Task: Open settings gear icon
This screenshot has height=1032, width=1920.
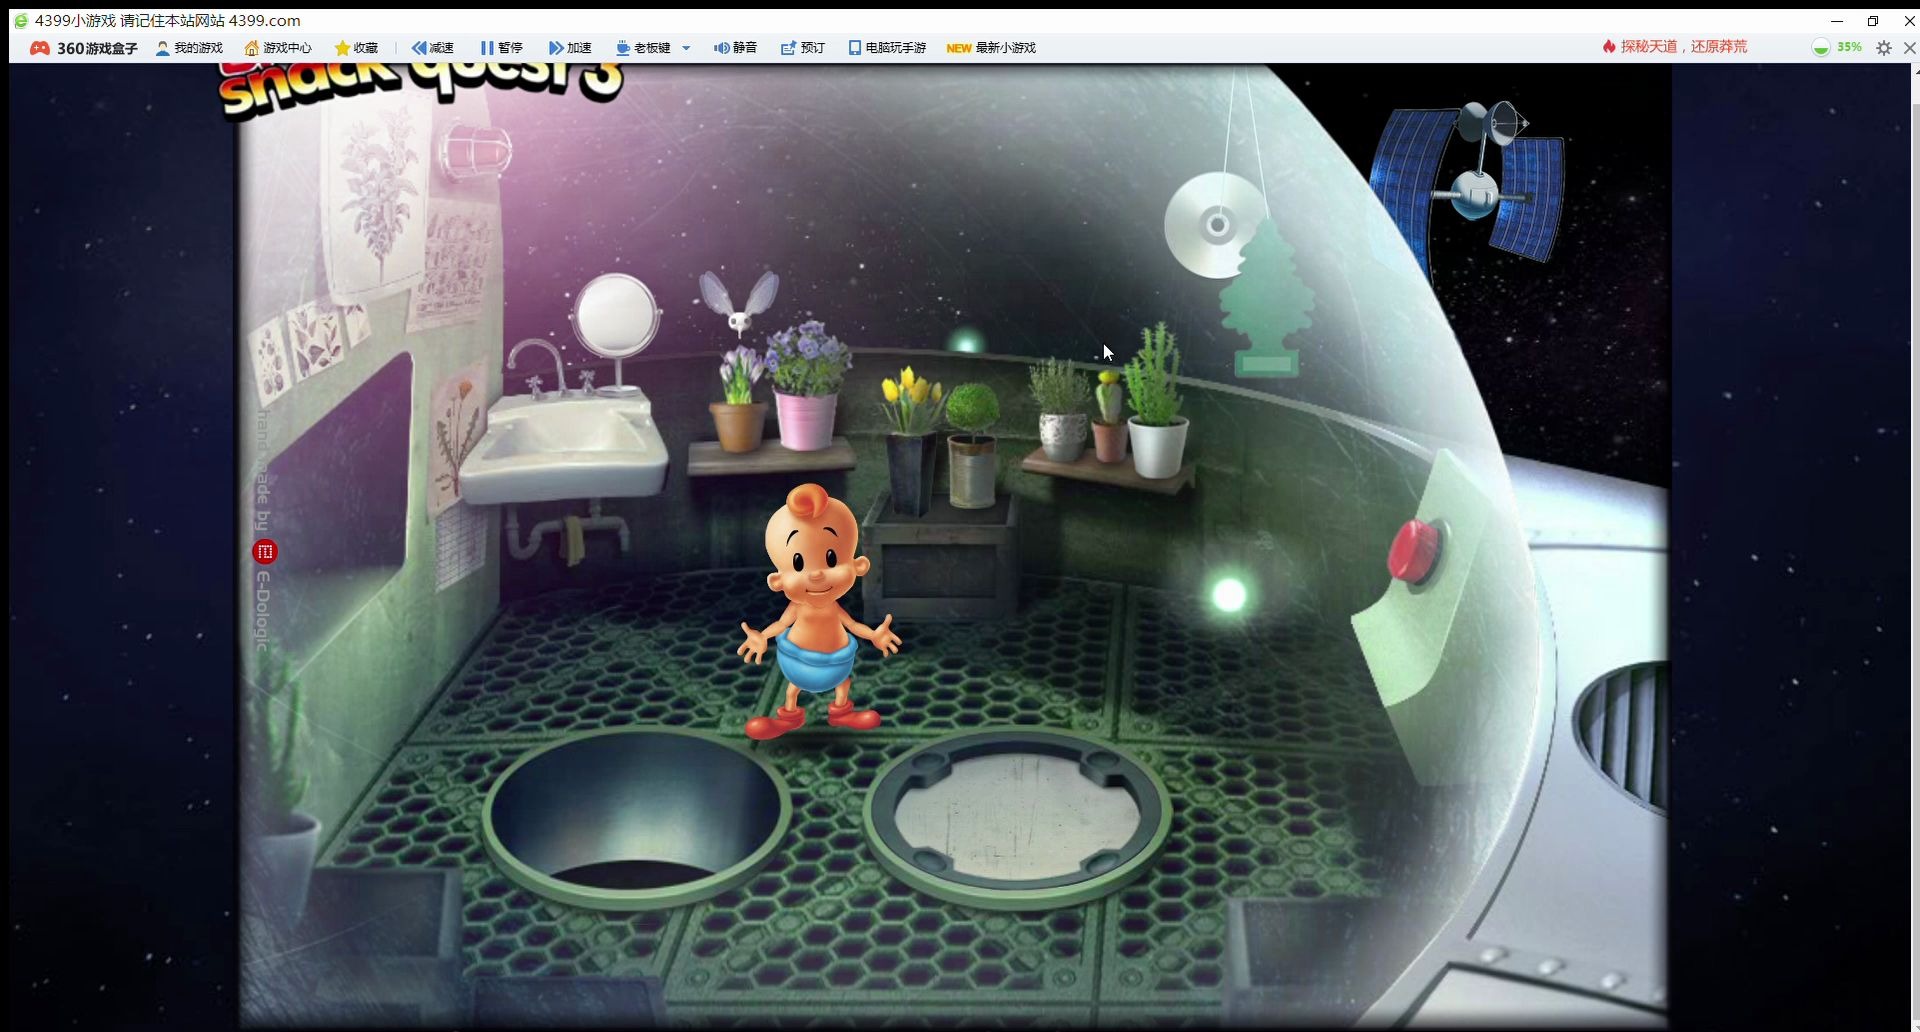Action: click(x=1884, y=48)
